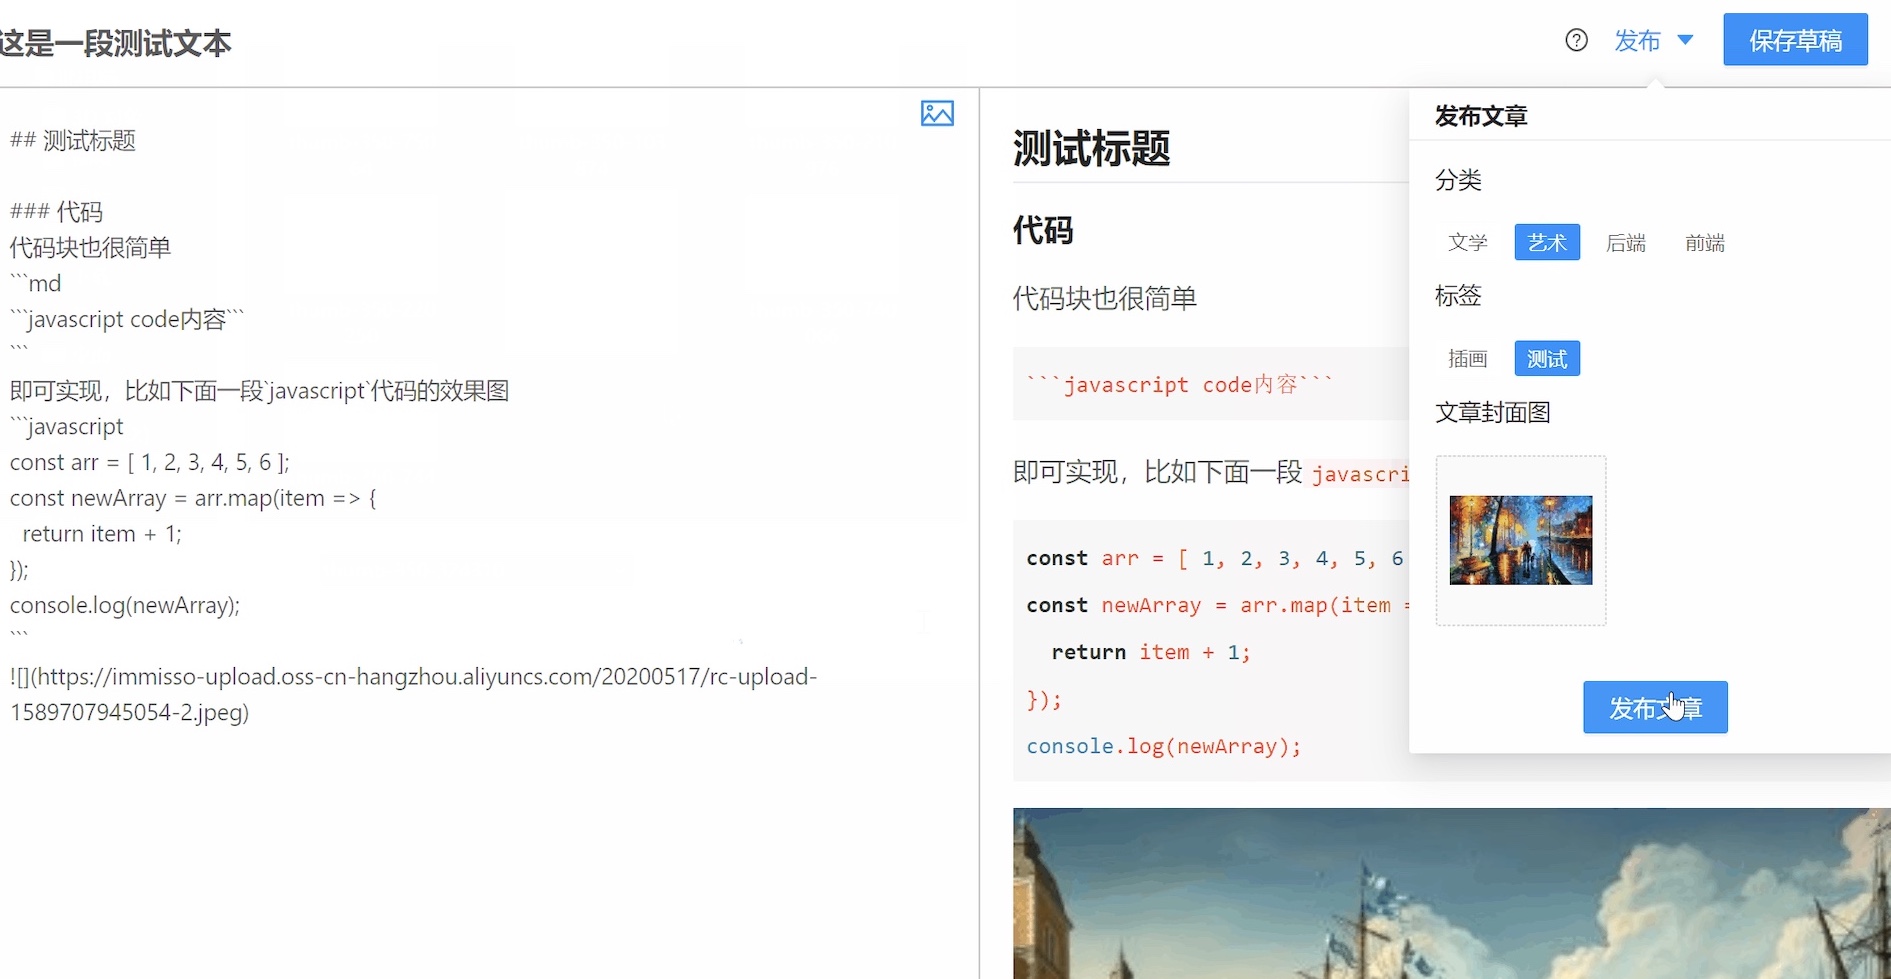The image size is (1891, 979).
Task: Click the 发布 link in header
Action: [x=1637, y=40]
